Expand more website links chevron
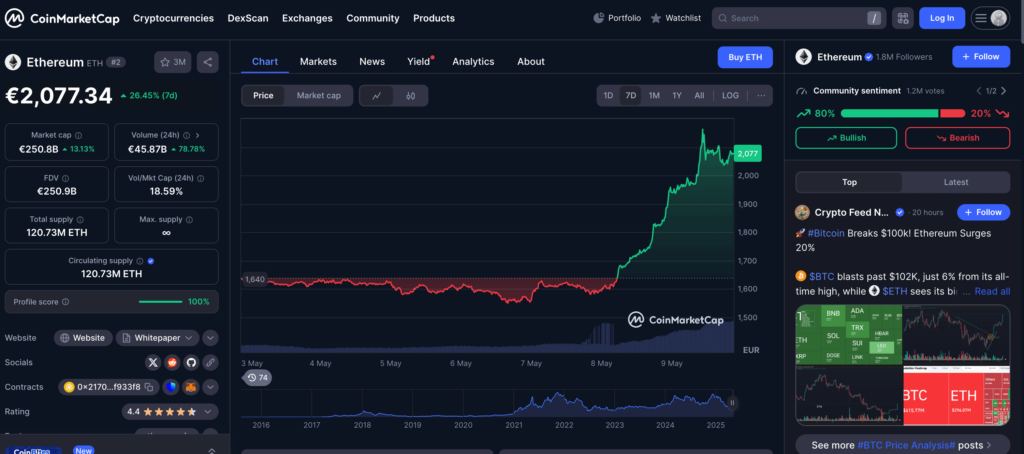The width and height of the screenshot is (1024, 454). (x=210, y=338)
